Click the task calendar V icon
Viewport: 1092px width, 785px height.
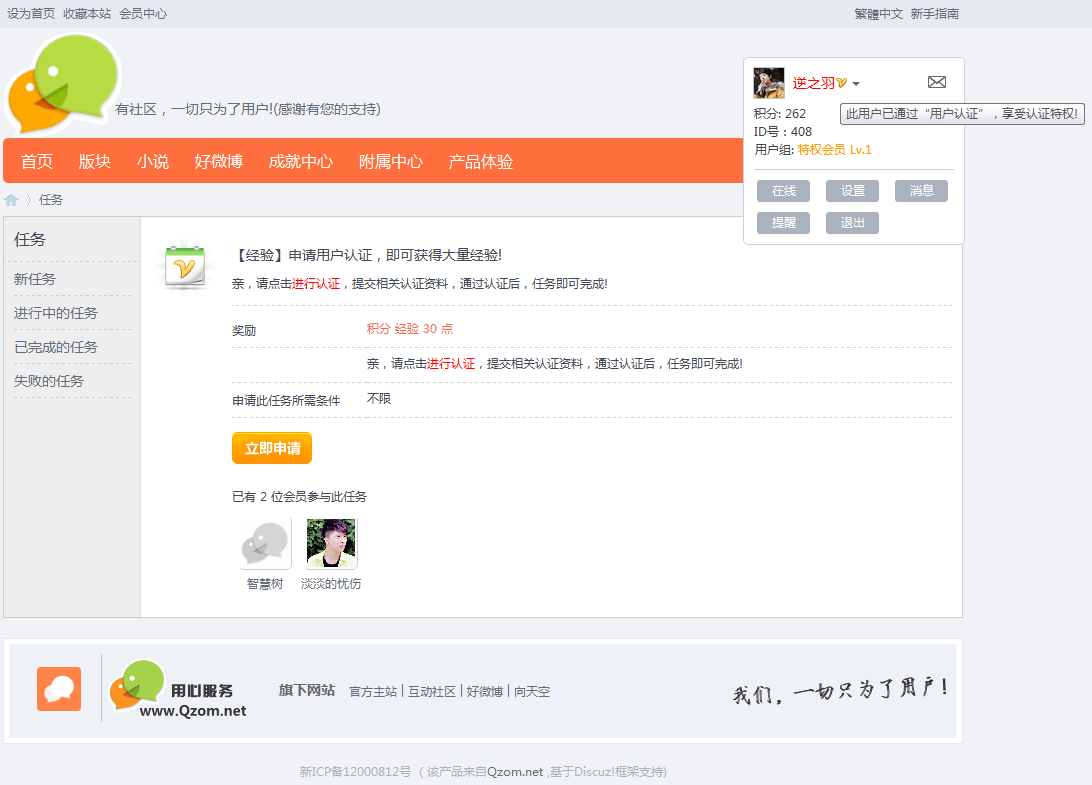click(185, 267)
